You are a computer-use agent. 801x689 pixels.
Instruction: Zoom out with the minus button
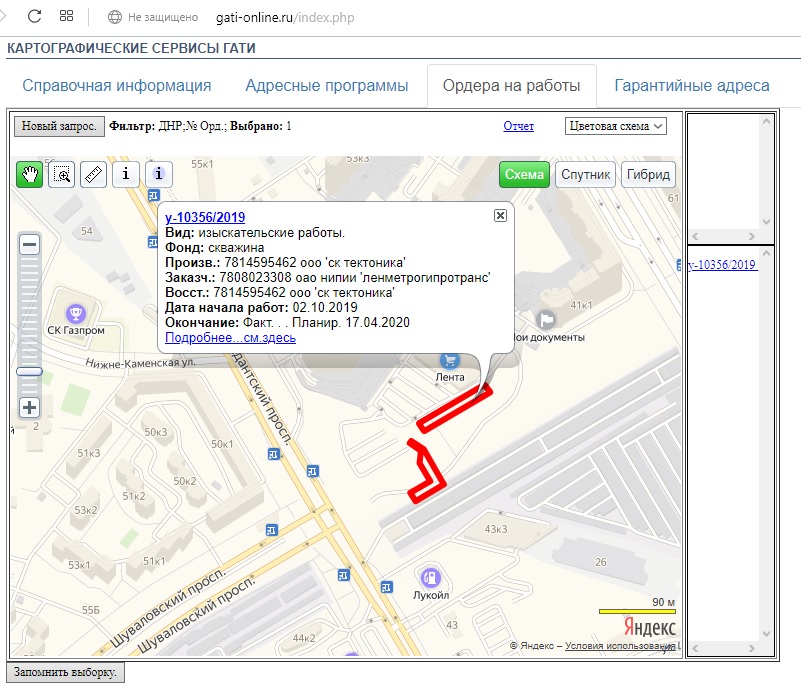coord(30,245)
